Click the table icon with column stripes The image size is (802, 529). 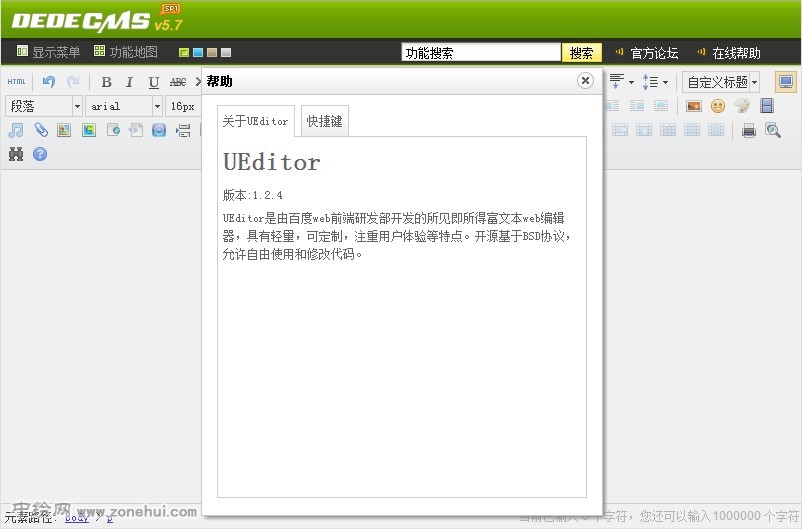point(716,130)
